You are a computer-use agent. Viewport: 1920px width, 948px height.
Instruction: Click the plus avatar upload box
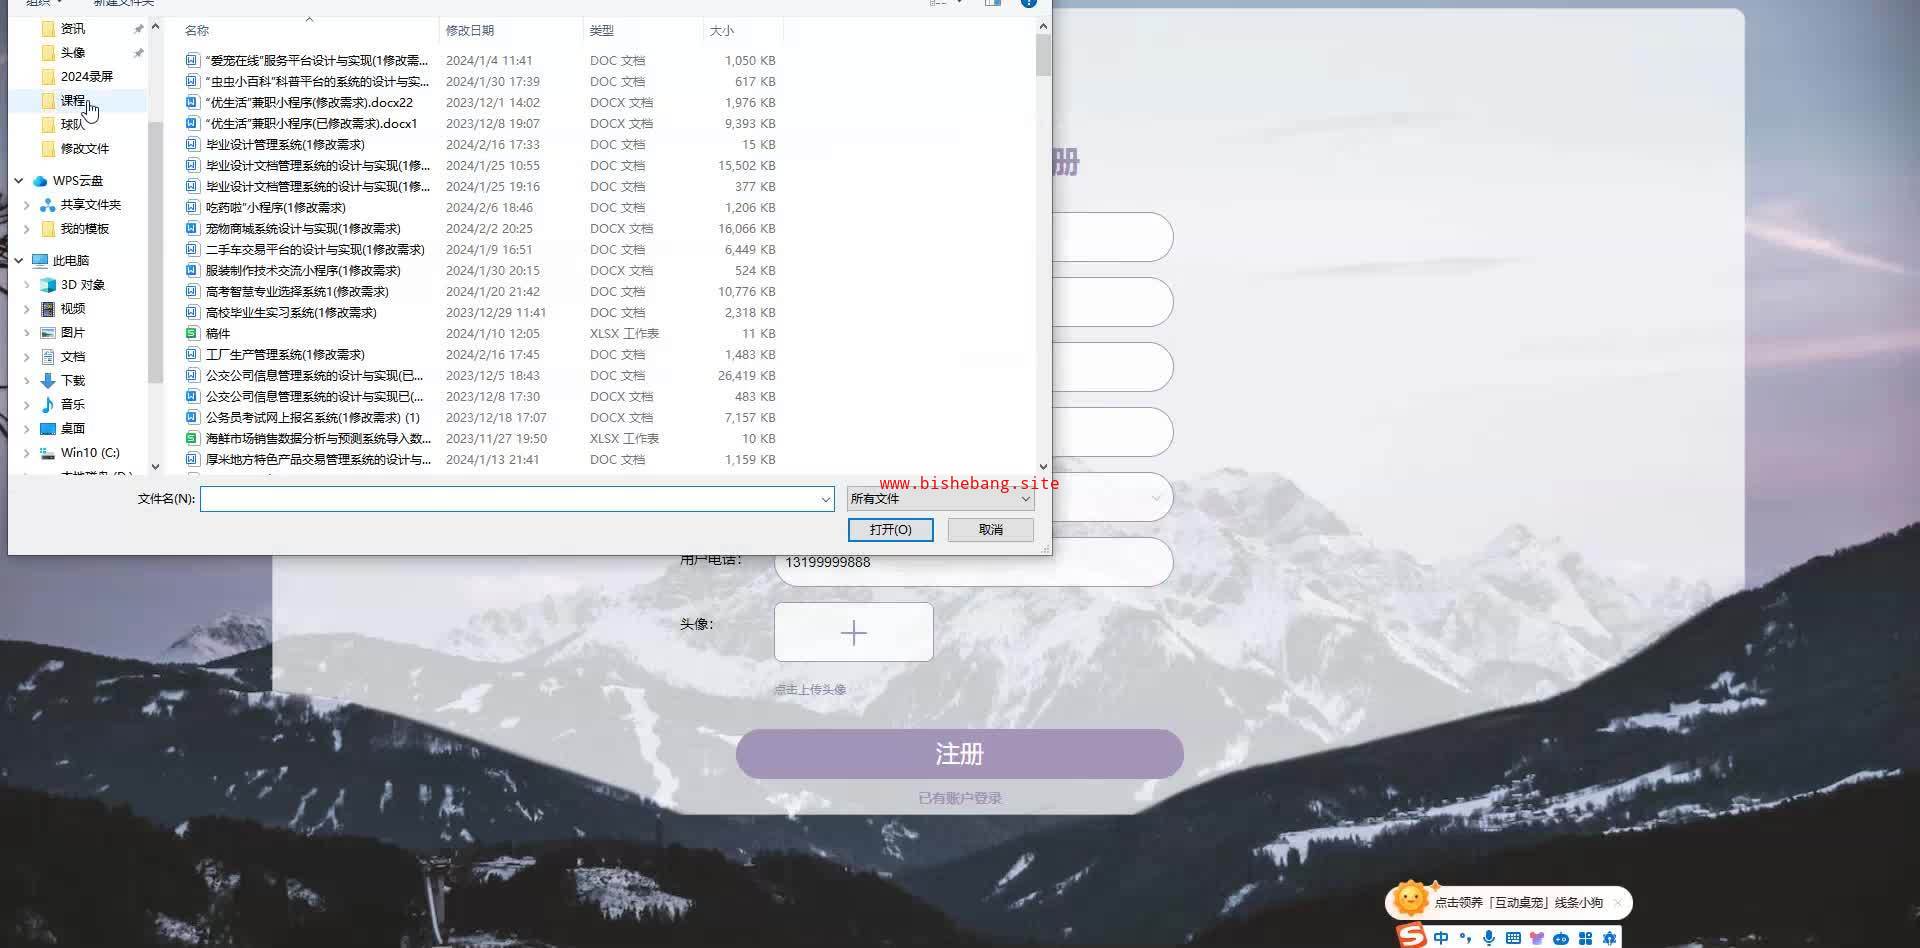854,632
